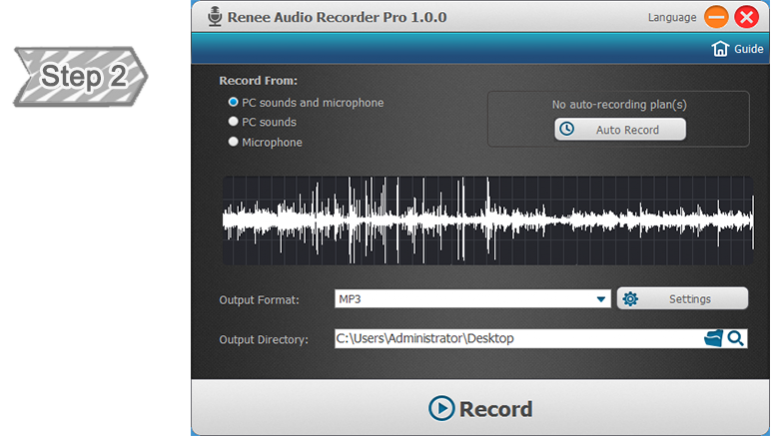Expand the Output Format dropdown arrow

(x=601, y=299)
